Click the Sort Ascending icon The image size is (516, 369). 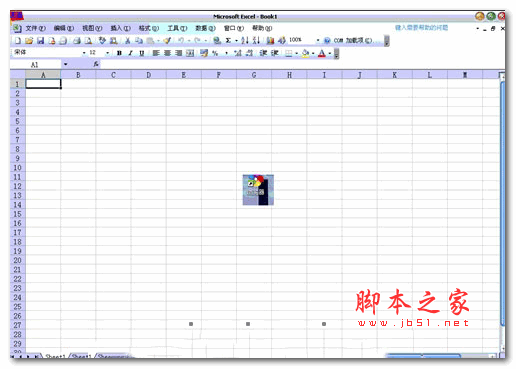coord(245,41)
